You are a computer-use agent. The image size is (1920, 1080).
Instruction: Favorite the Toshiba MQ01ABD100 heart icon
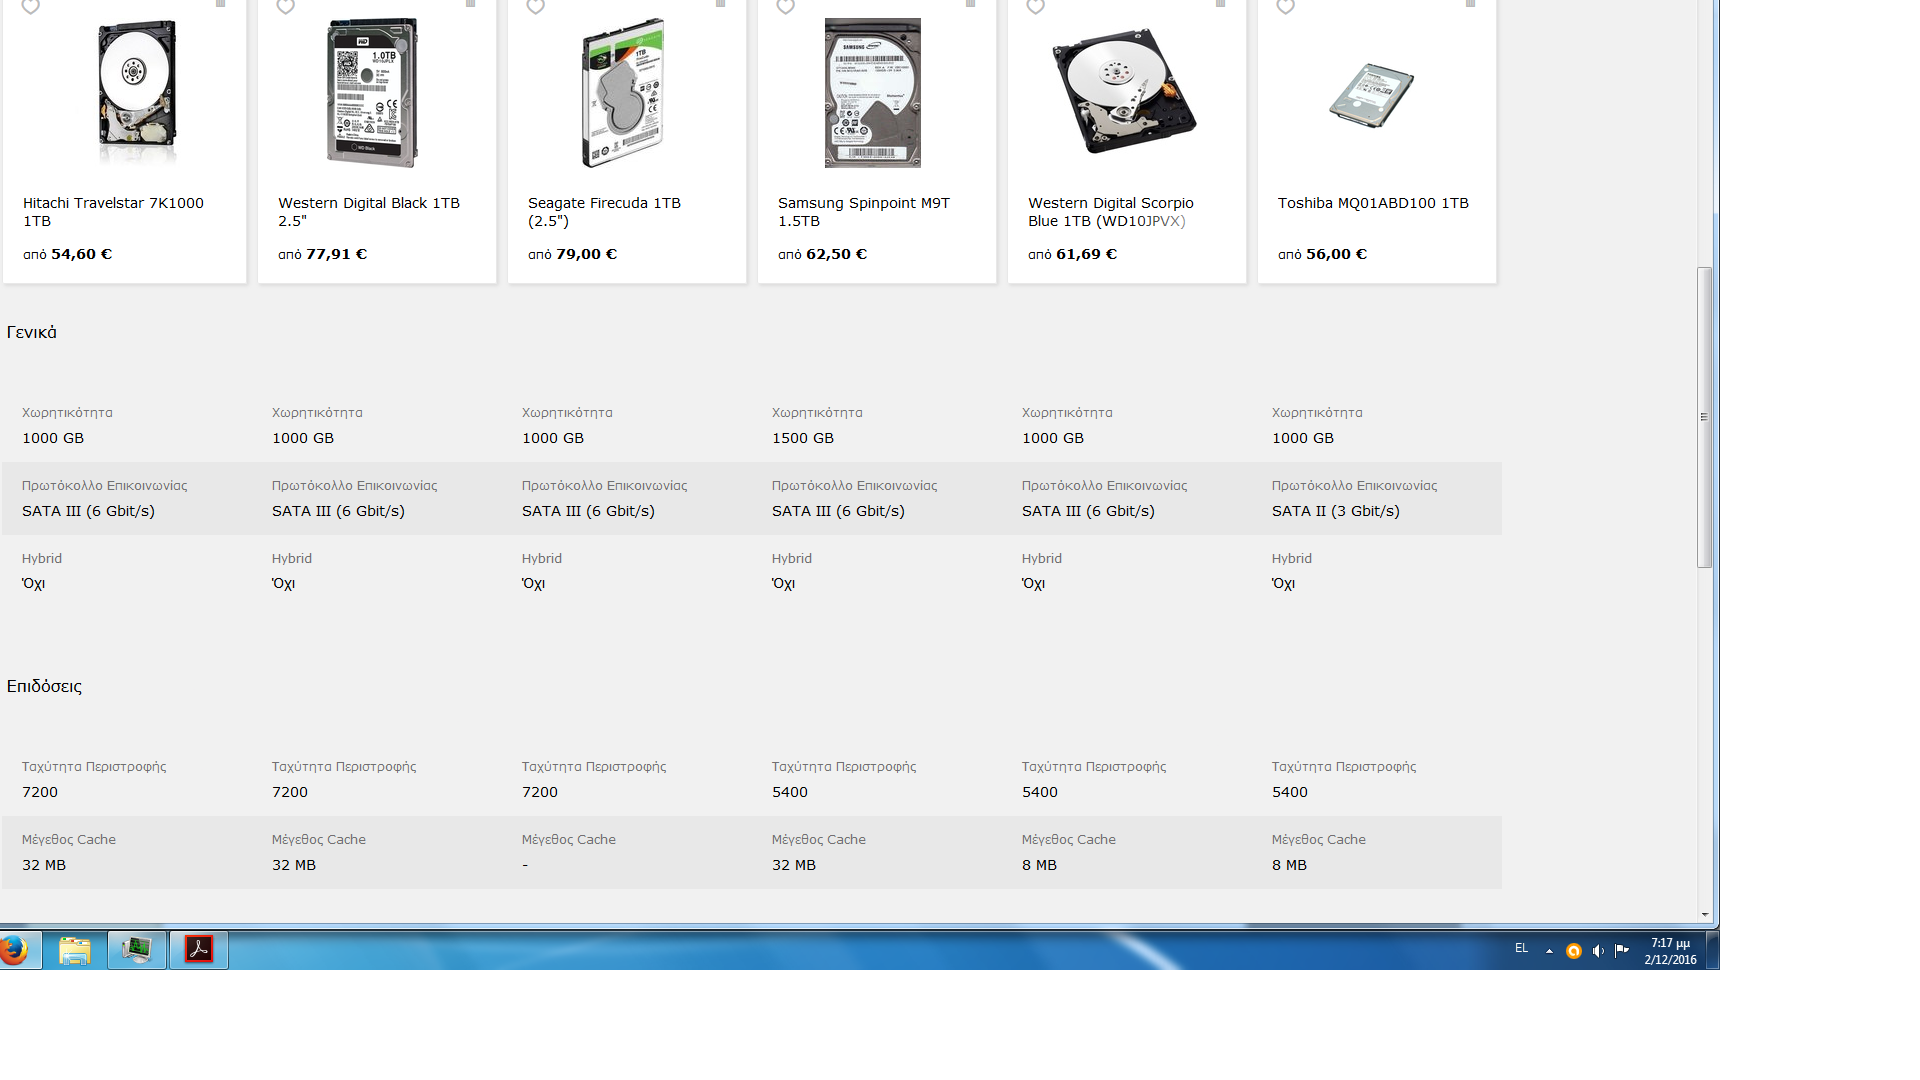1286,7
